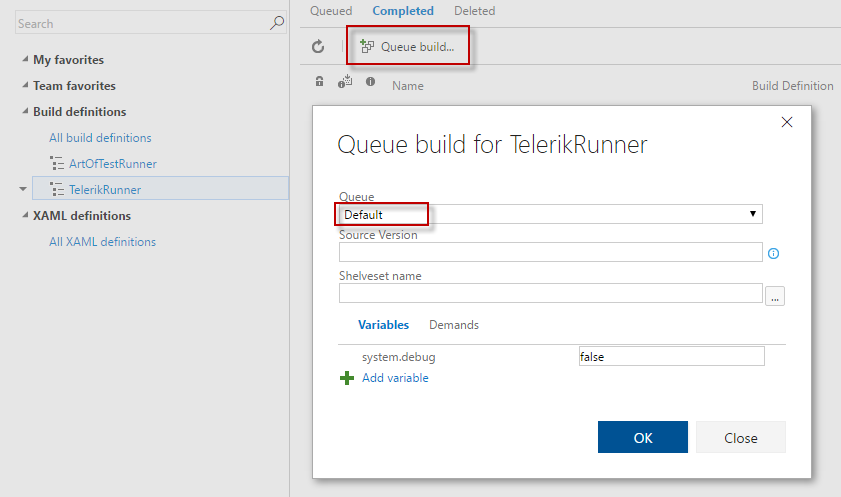Screen dimensions: 841x497
Task: Click the My favorites heading
Action: tap(69, 60)
